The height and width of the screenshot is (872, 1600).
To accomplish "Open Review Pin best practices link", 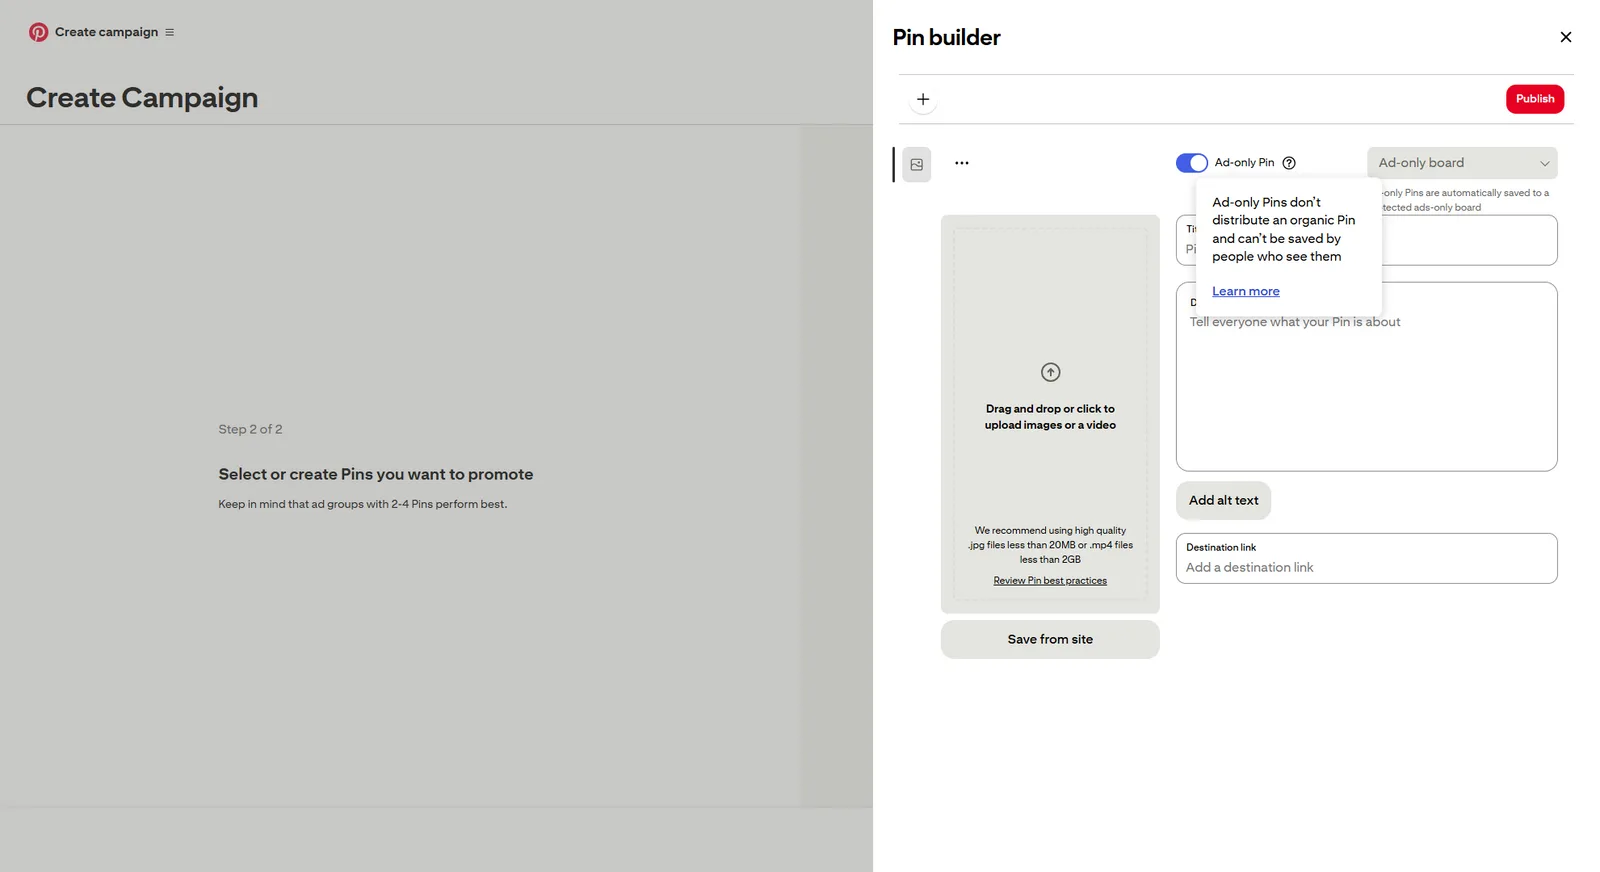I will pyautogui.click(x=1050, y=581).
